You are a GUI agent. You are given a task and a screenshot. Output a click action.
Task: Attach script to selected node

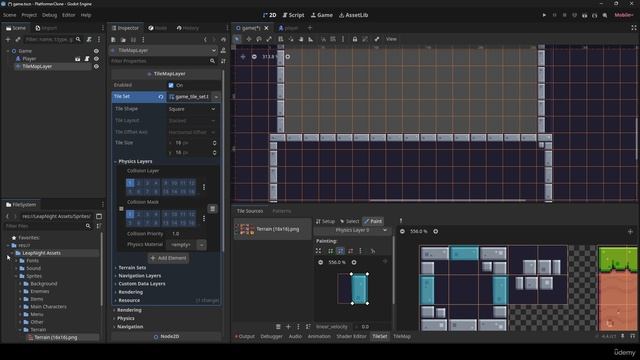click(89, 40)
